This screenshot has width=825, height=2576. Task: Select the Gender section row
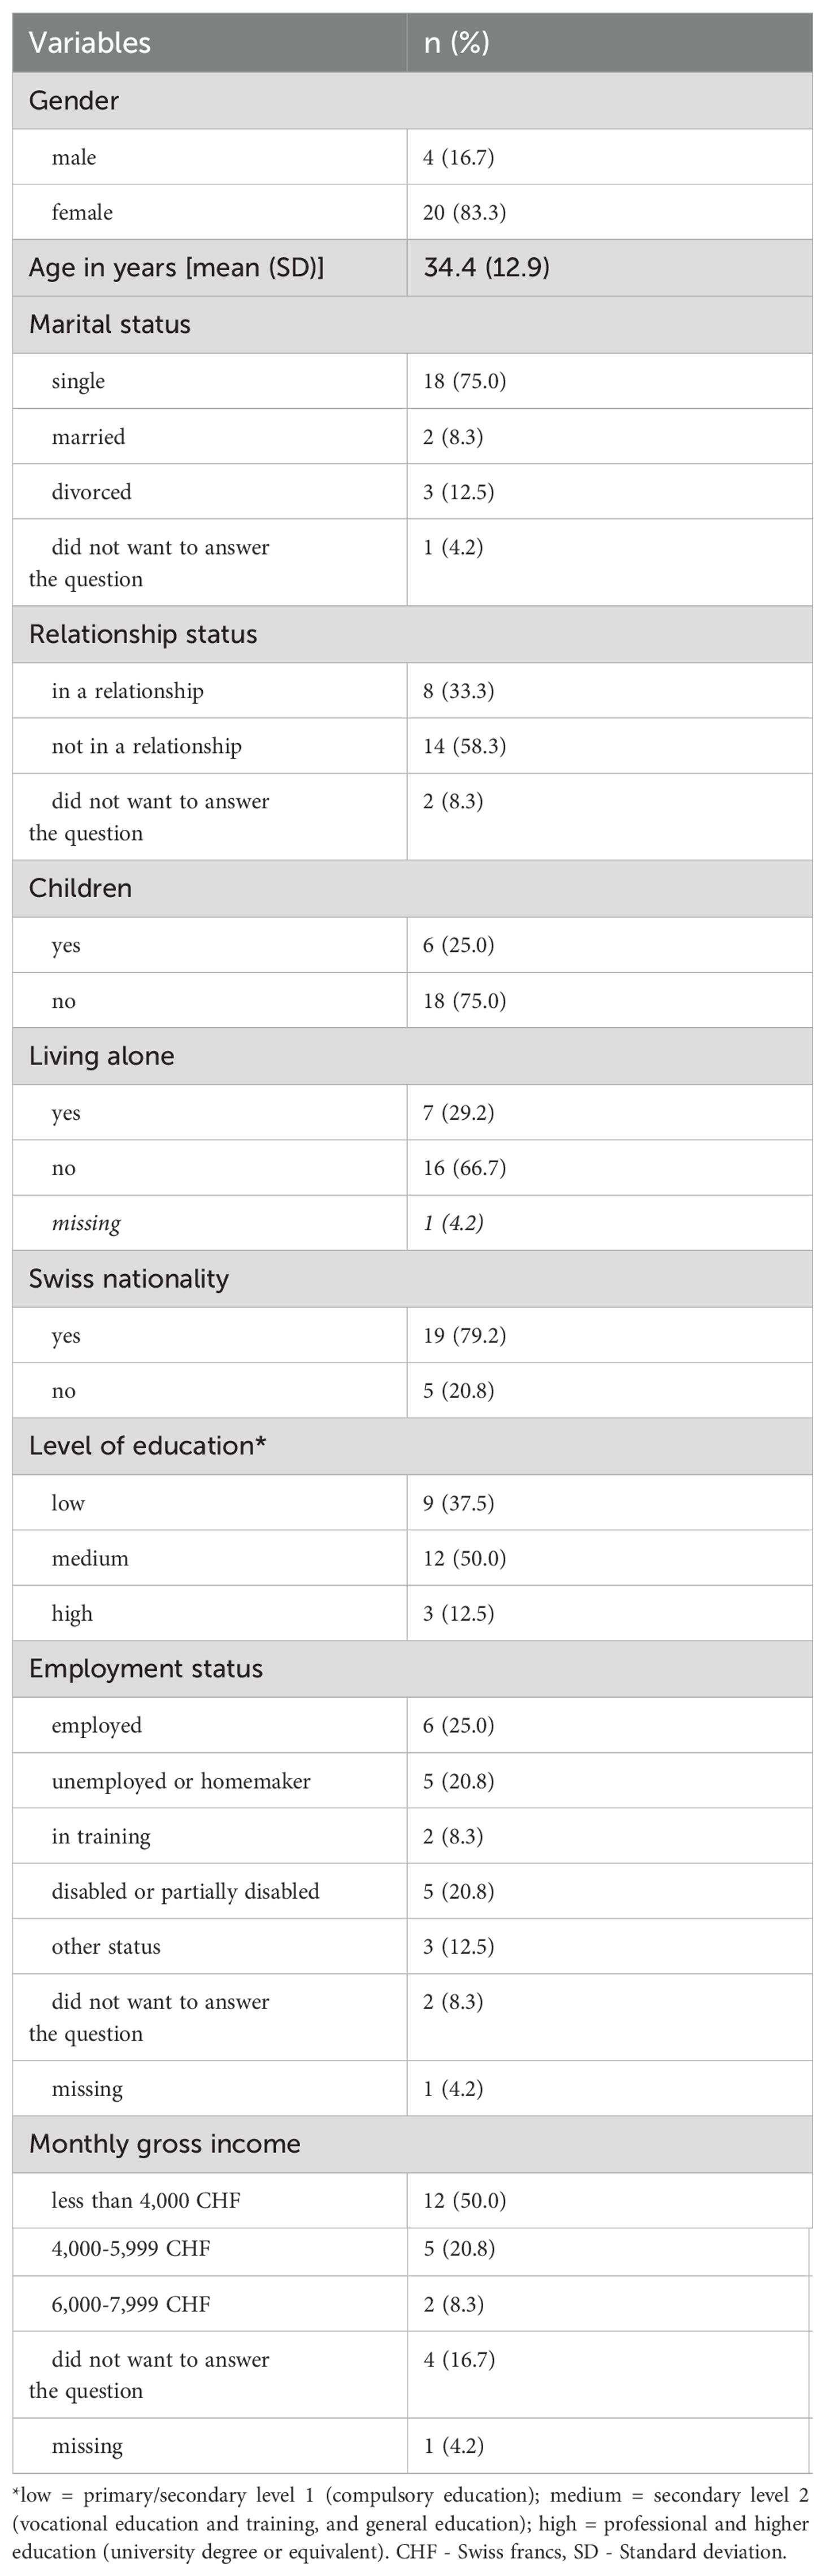pyautogui.click(x=412, y=100)
